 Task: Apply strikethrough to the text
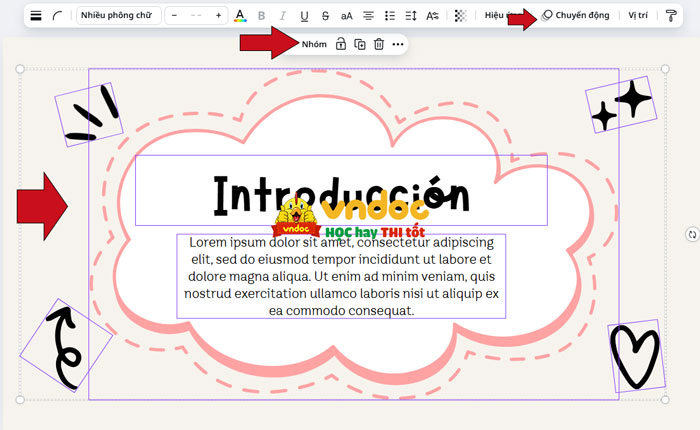click(325, 16)
